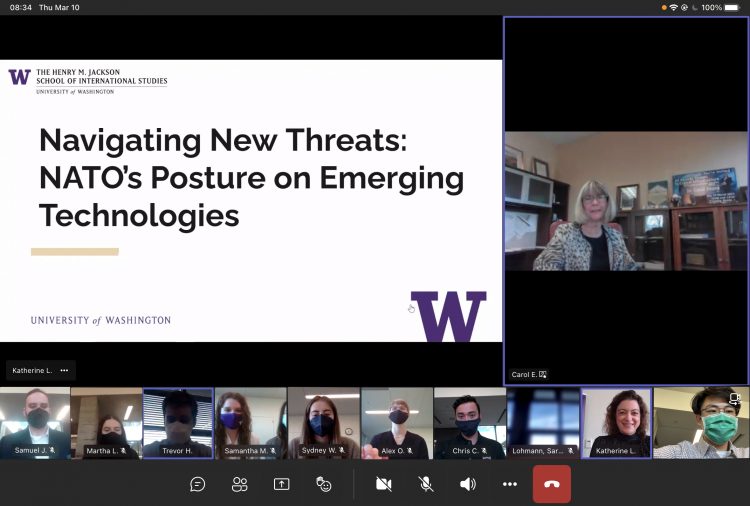Open the share content icon

[281, 484]
